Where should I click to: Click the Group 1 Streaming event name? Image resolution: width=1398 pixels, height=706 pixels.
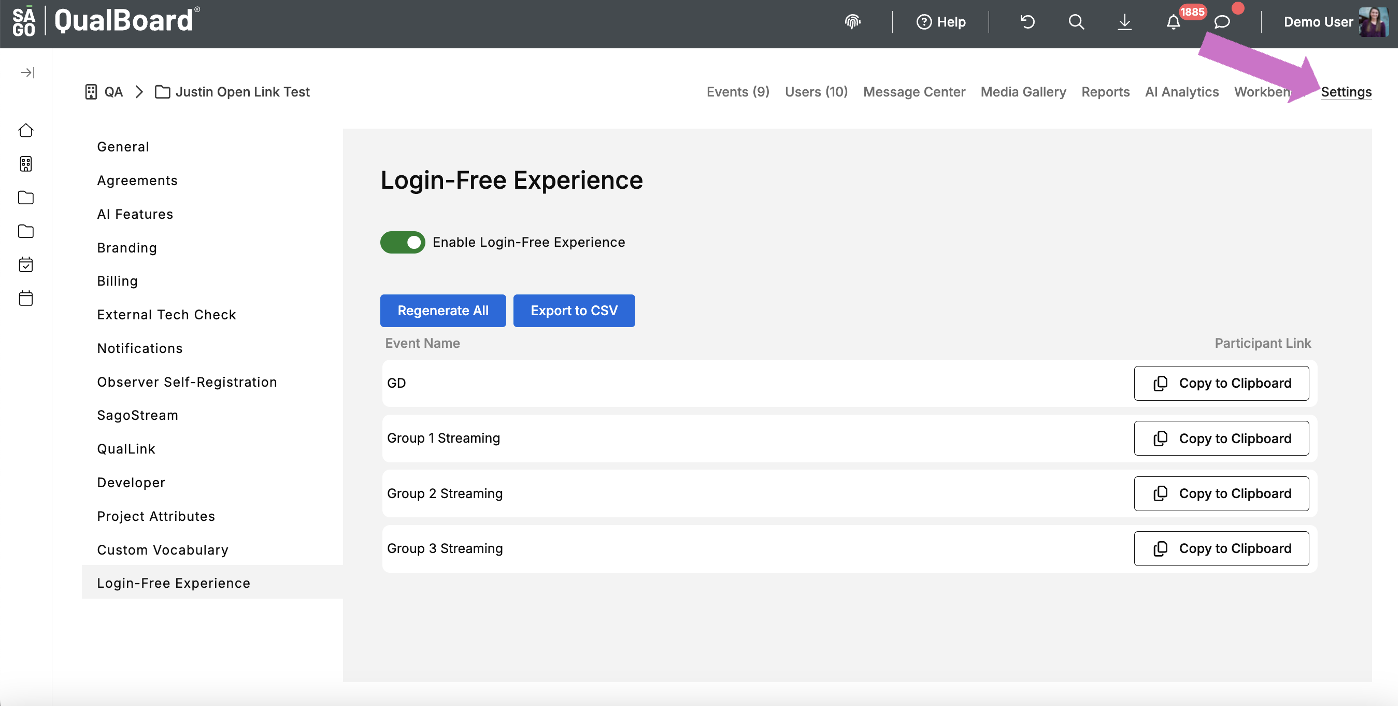[x=444, y=438]
